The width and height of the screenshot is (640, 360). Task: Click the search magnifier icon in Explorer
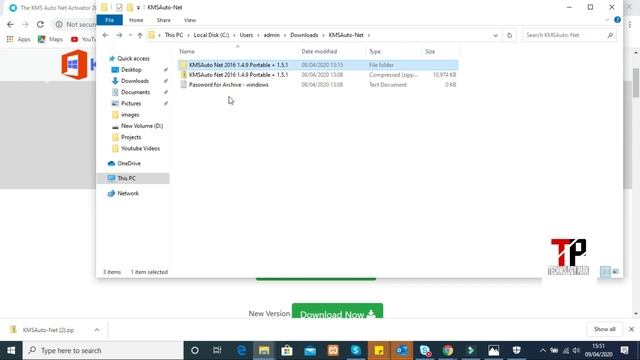coord(610,36)
